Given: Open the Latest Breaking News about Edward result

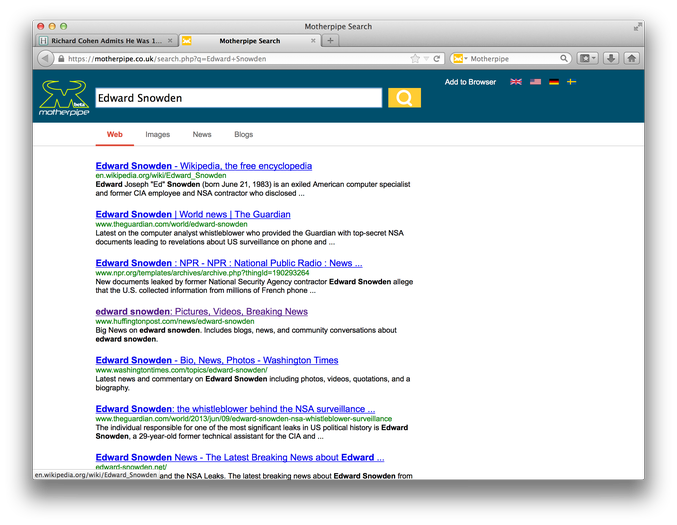Looking at the screenshot, I should (240, 457).
